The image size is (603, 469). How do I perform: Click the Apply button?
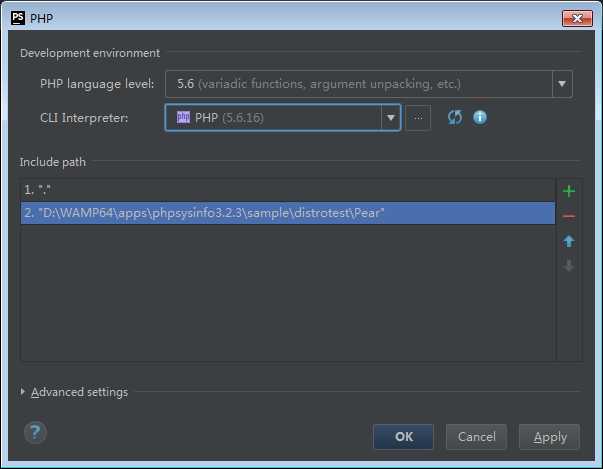point(550,437)
